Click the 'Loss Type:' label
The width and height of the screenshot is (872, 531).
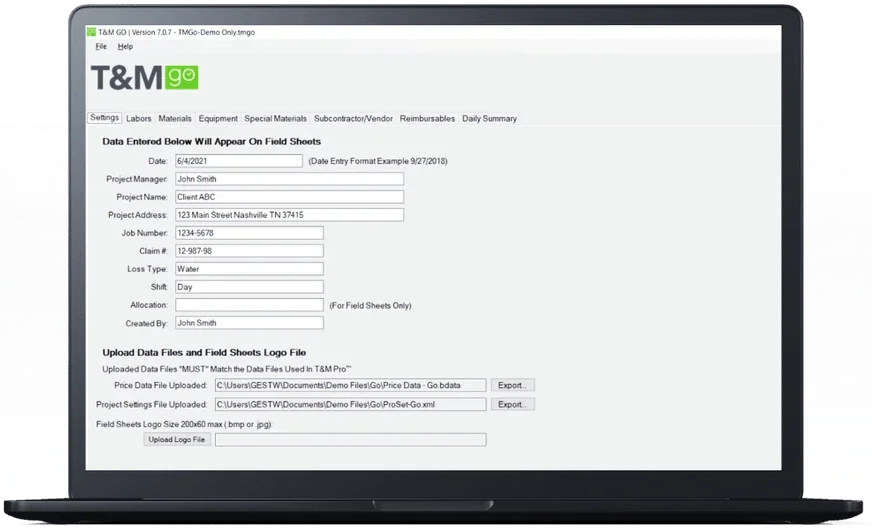click(147, 269)
